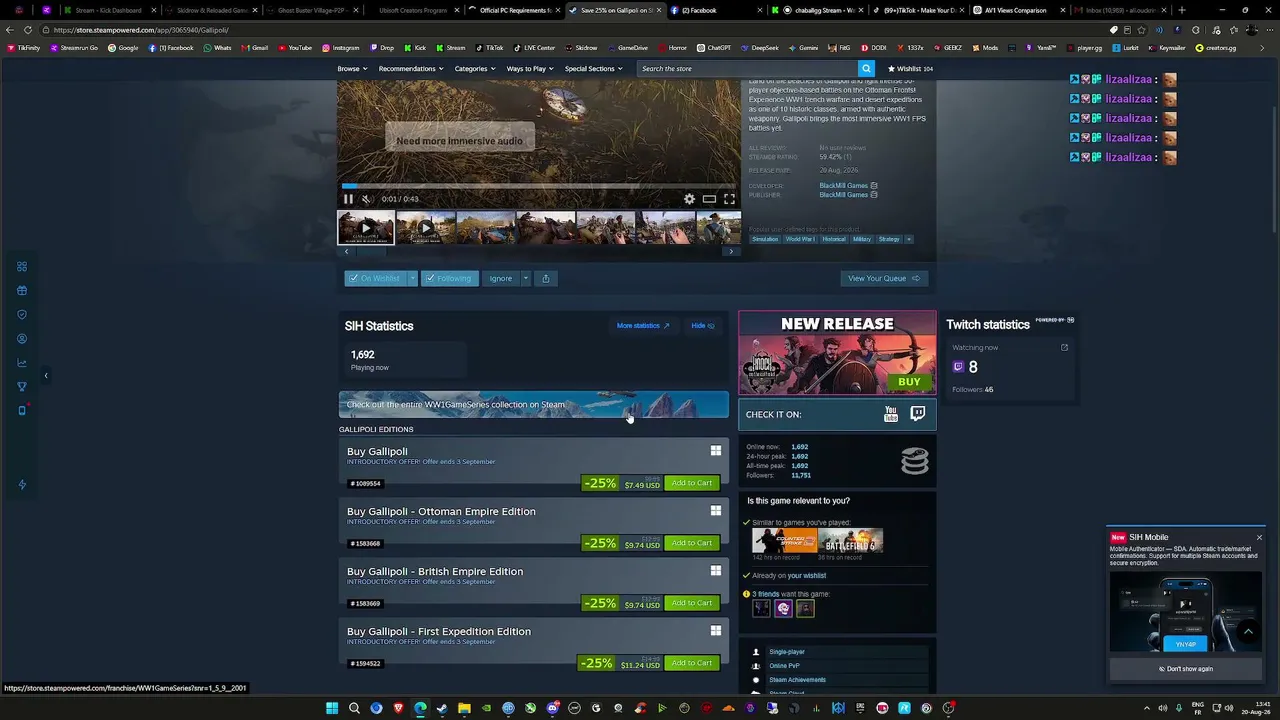
Task: Add Ottoman Empire Edition to cart
Action: coord(692,543)
